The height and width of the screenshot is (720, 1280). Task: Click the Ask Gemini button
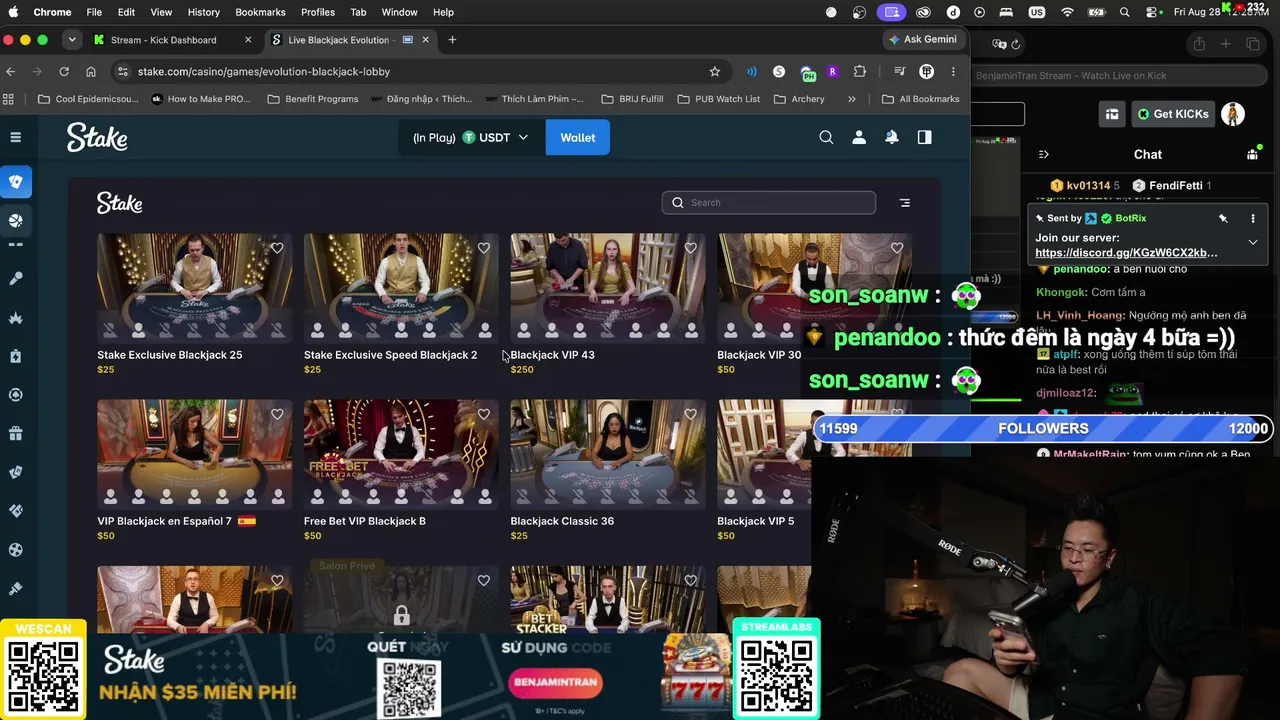pyautogui.click(x=922, y=40)
